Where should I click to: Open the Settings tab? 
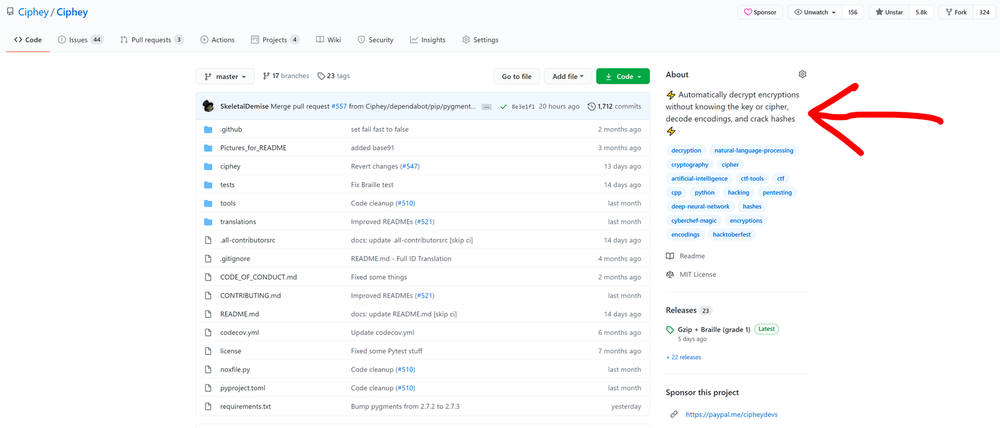click(x=480, y=40)
